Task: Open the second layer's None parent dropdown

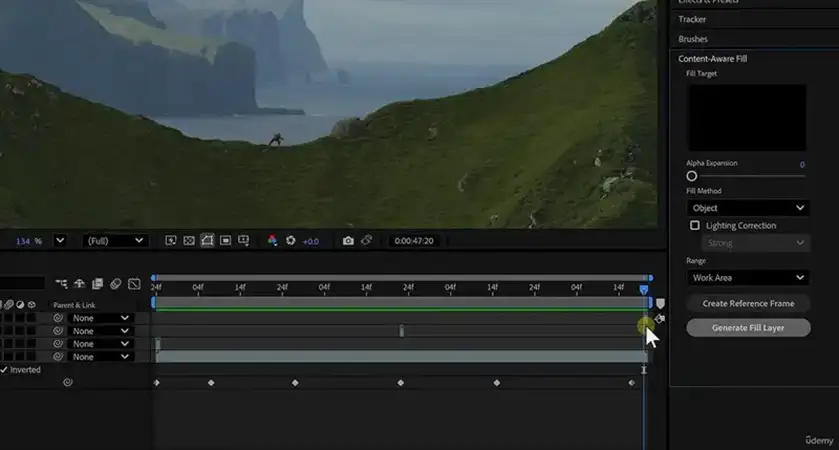Action: point(100,331)
